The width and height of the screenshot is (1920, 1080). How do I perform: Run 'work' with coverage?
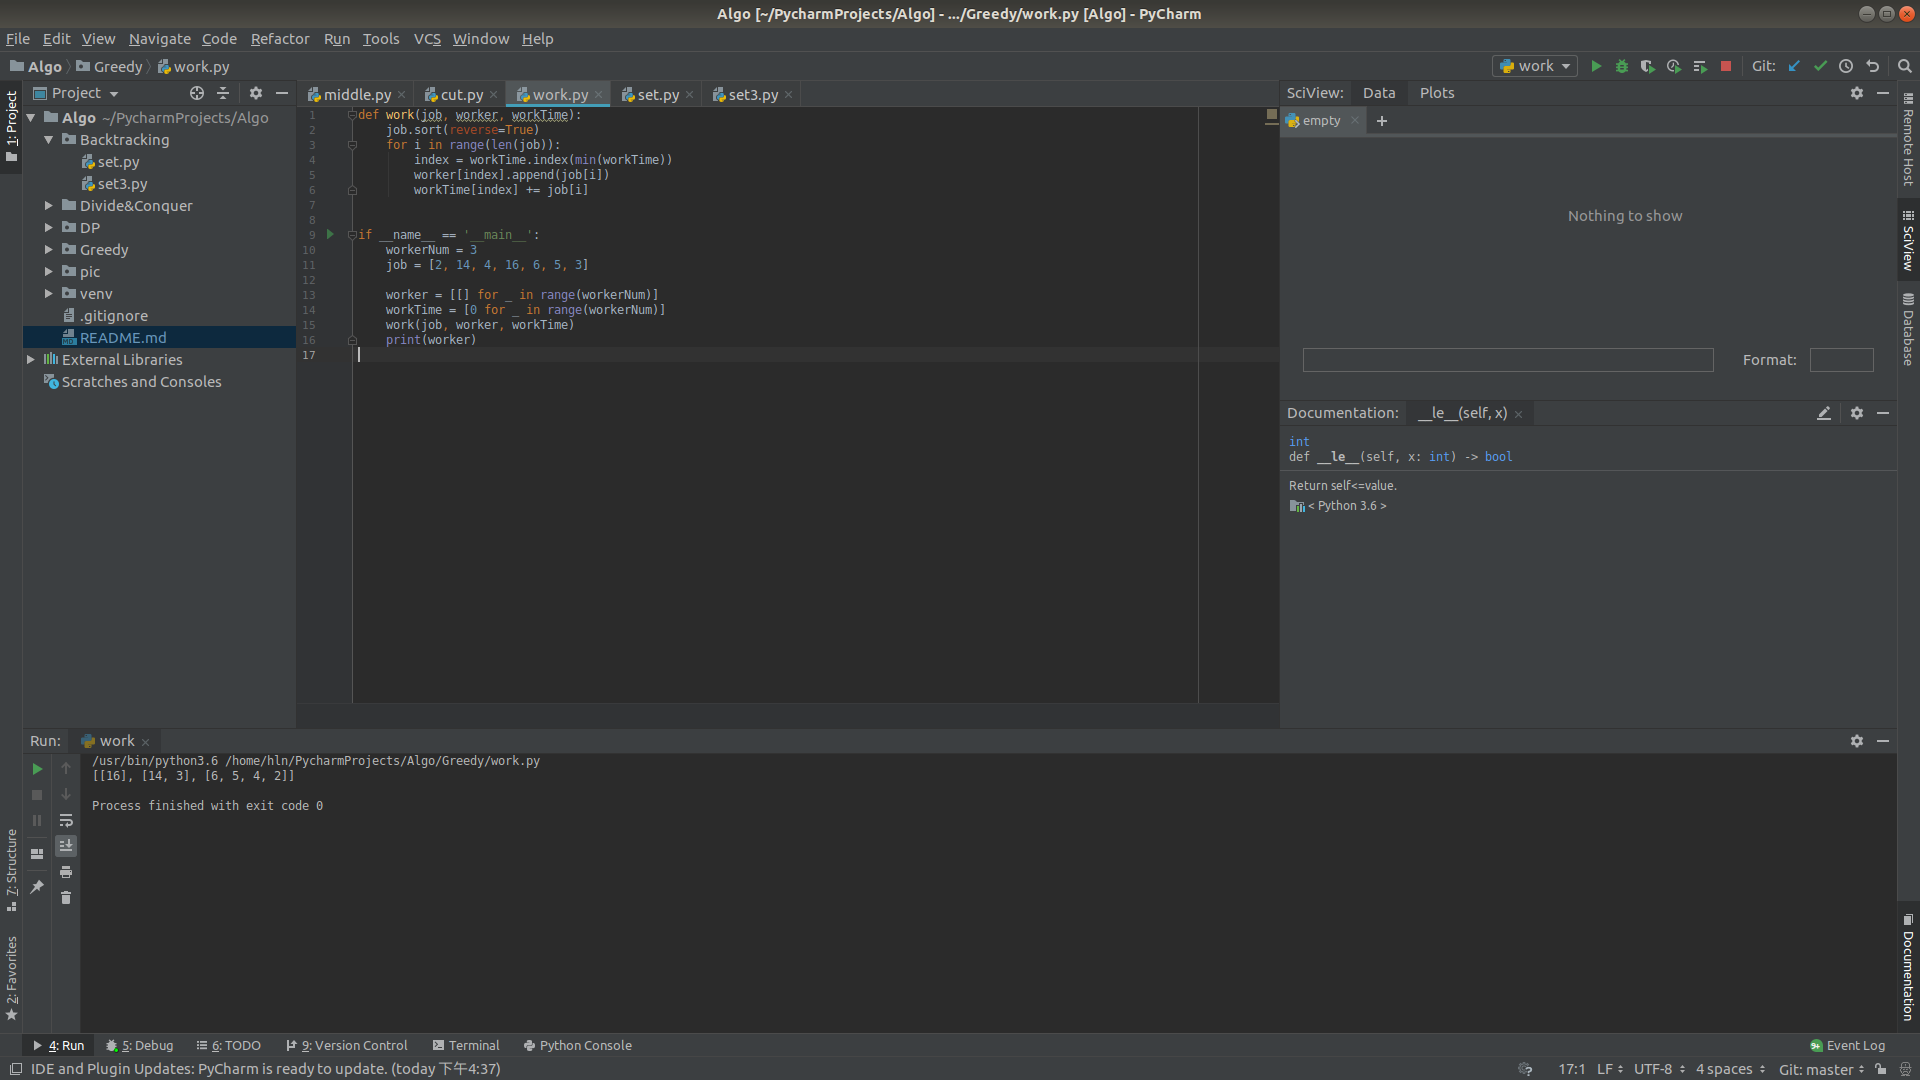[x=1648, y=66]
